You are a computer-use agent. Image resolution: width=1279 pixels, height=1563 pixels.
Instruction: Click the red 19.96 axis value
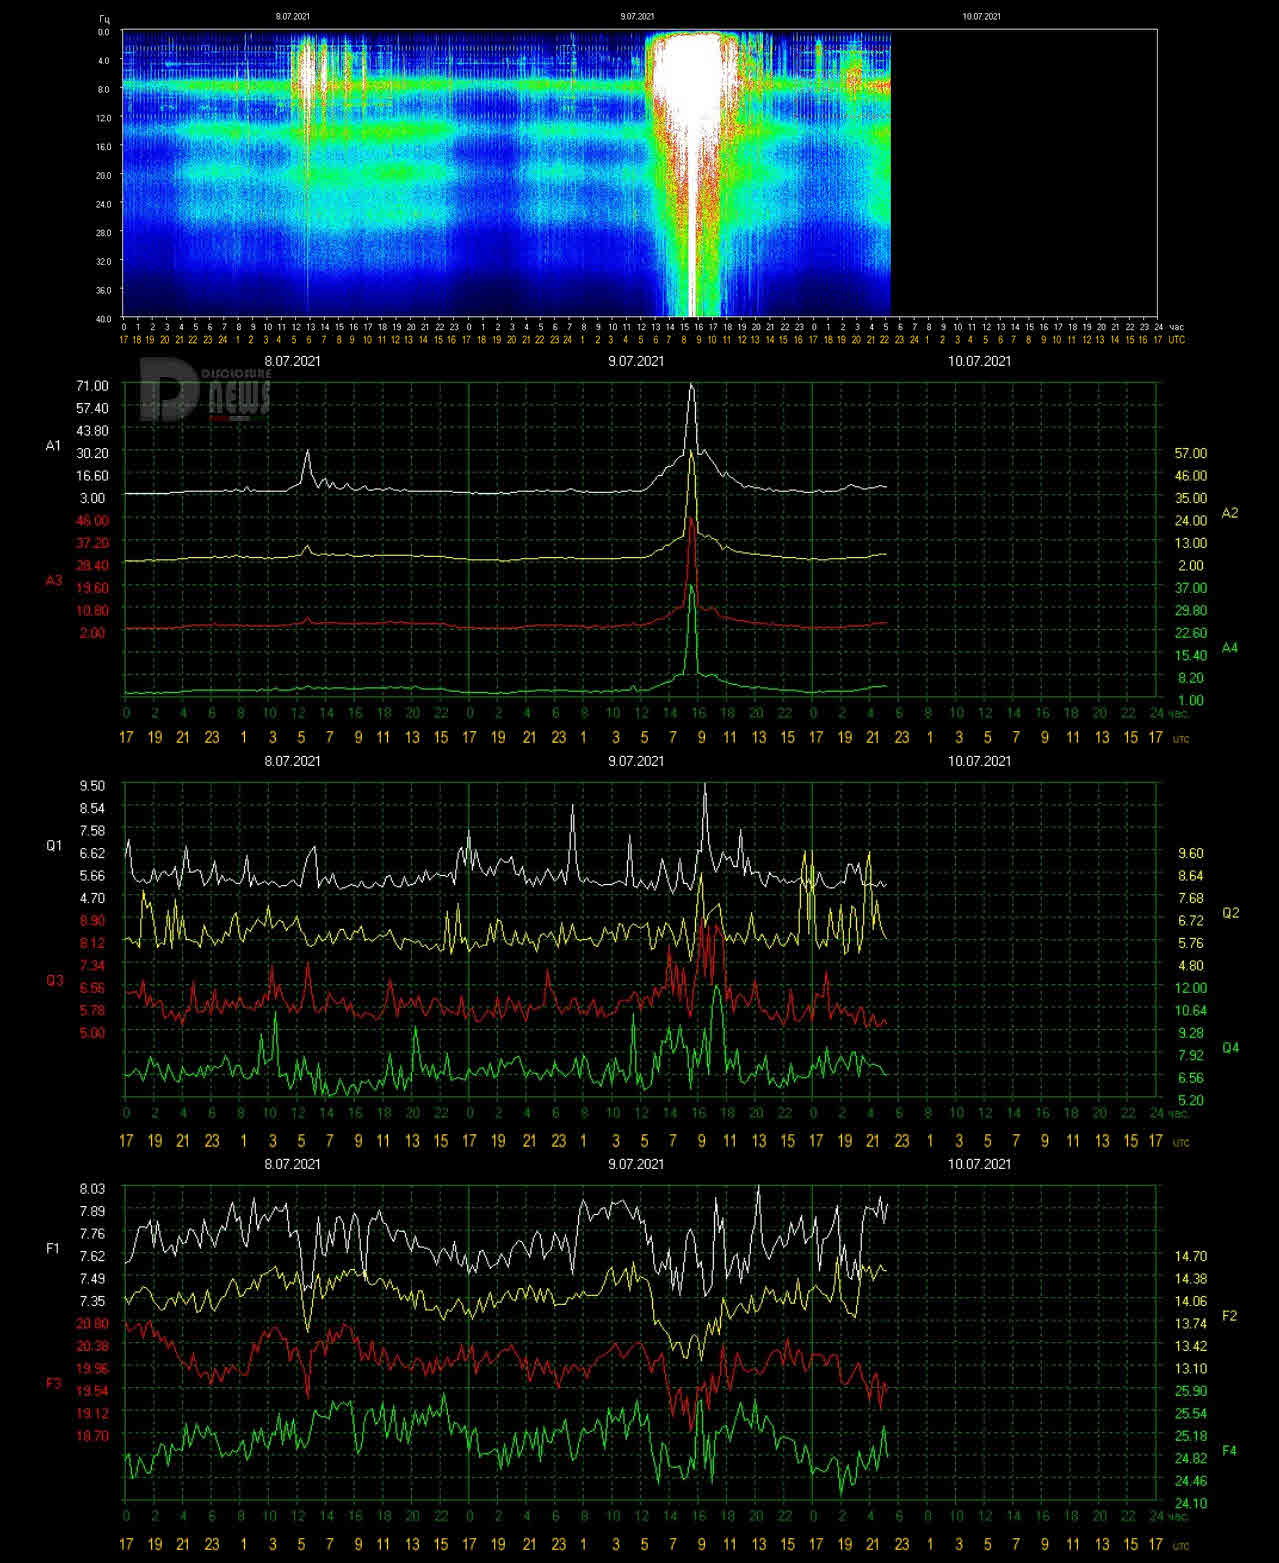point(91,1368)
